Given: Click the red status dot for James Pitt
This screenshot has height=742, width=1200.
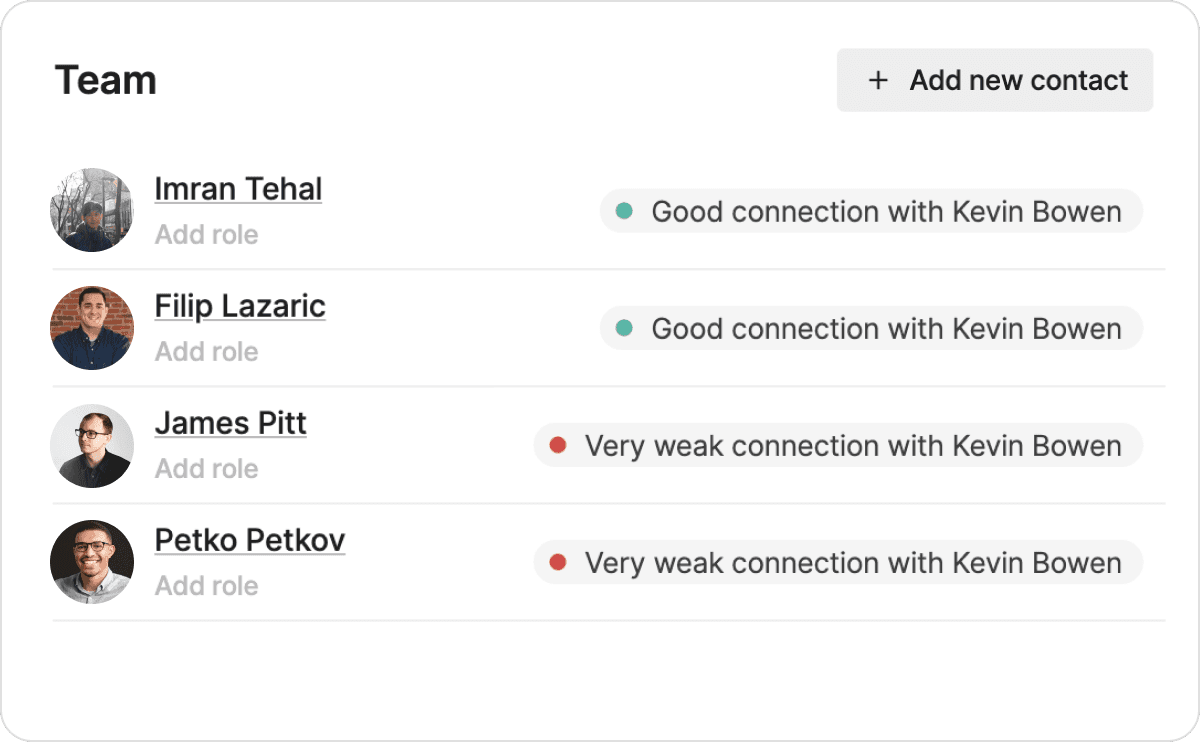Looking at the screenshot, I should pos(558,445).
